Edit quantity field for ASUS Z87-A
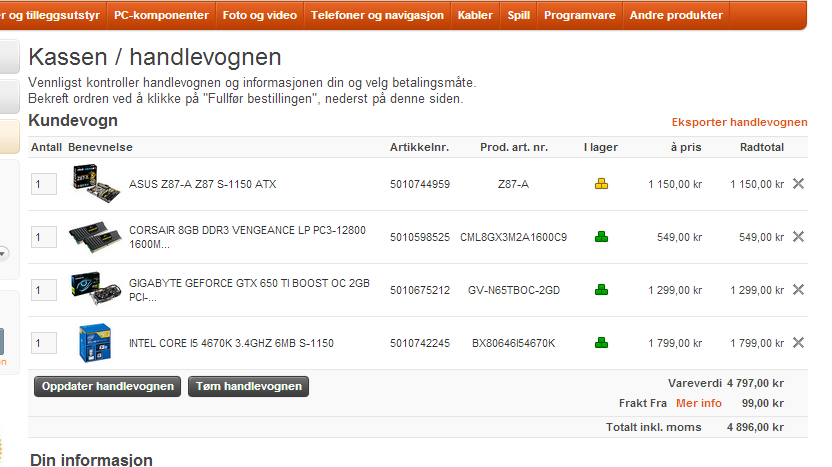This screenshot has height=467, width=832. (44, 184)
